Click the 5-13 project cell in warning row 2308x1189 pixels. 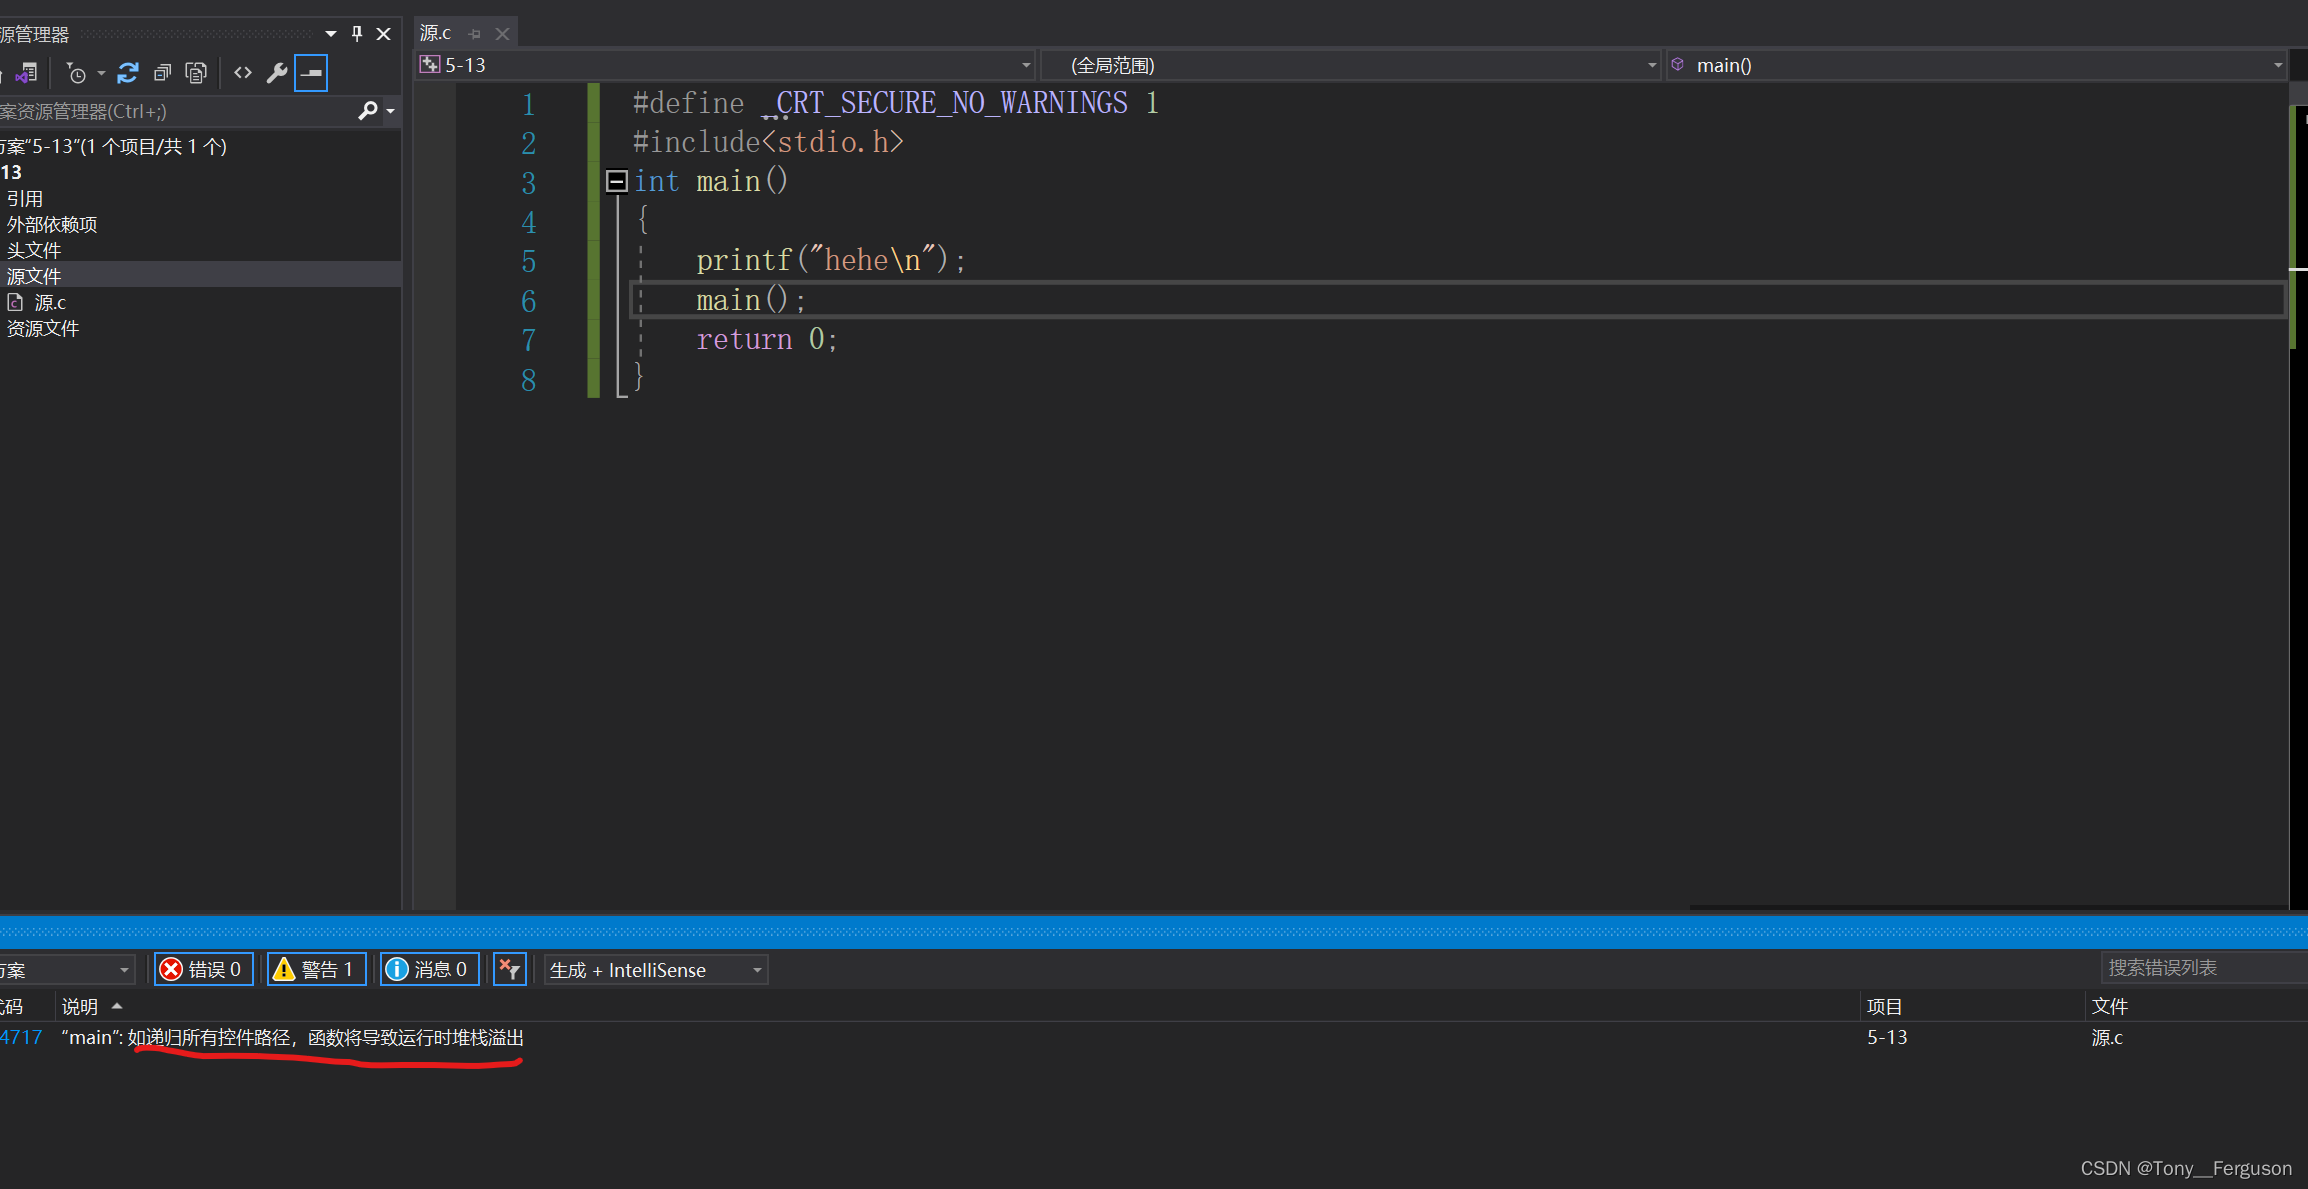pos(1887,1037)
